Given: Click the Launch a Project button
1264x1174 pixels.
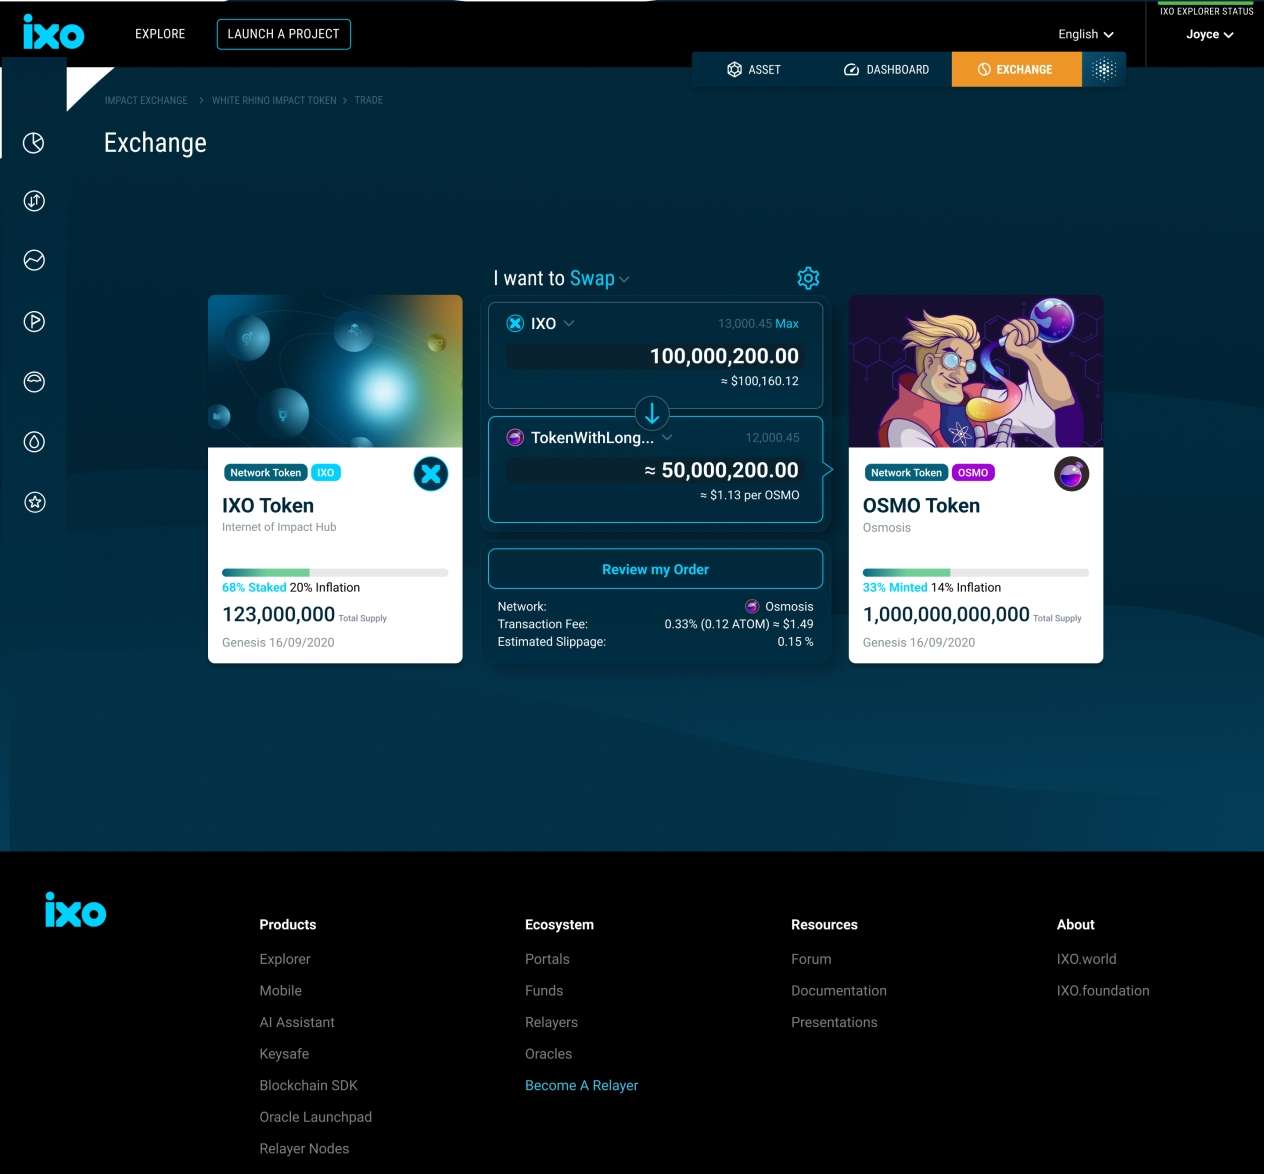Looking at the screenshot, I should click(283, 34).
